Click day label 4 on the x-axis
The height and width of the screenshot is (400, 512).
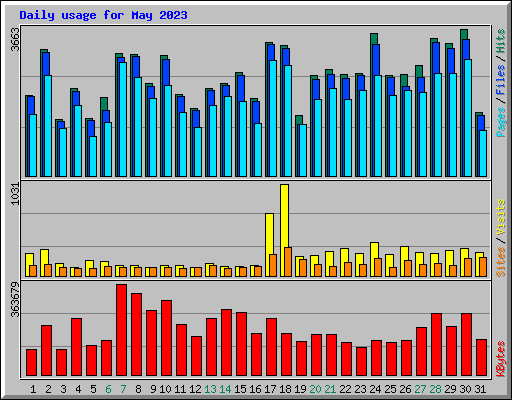coord(78,389)
